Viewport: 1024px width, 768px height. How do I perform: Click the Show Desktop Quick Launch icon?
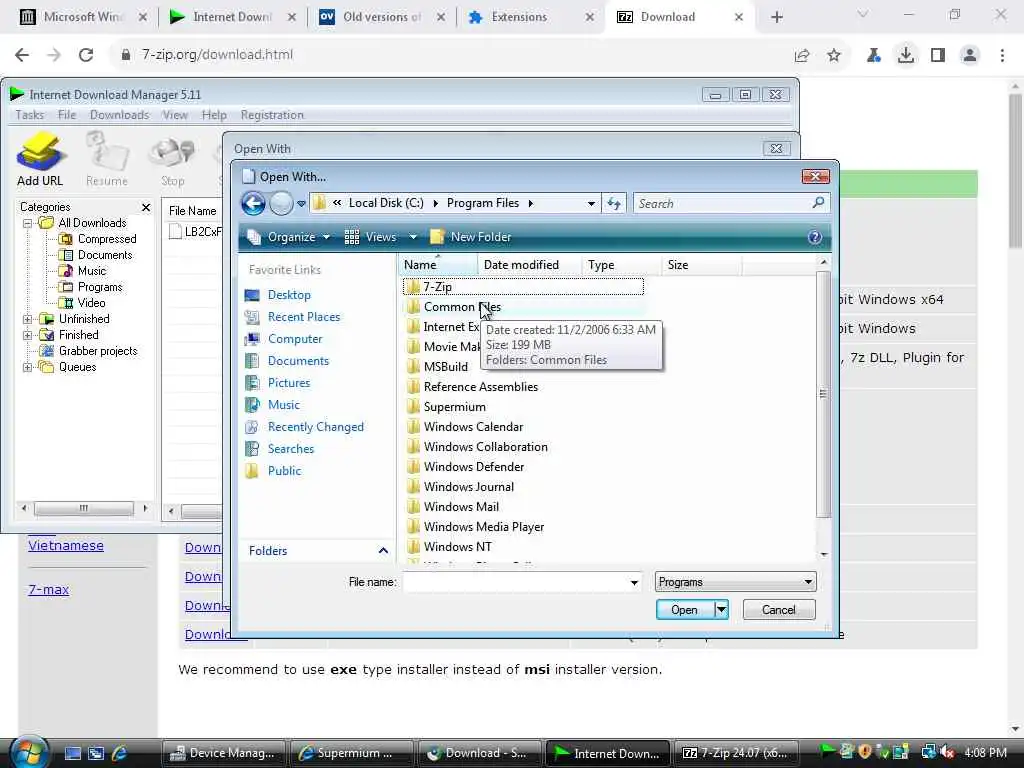(x=72, y=753)
